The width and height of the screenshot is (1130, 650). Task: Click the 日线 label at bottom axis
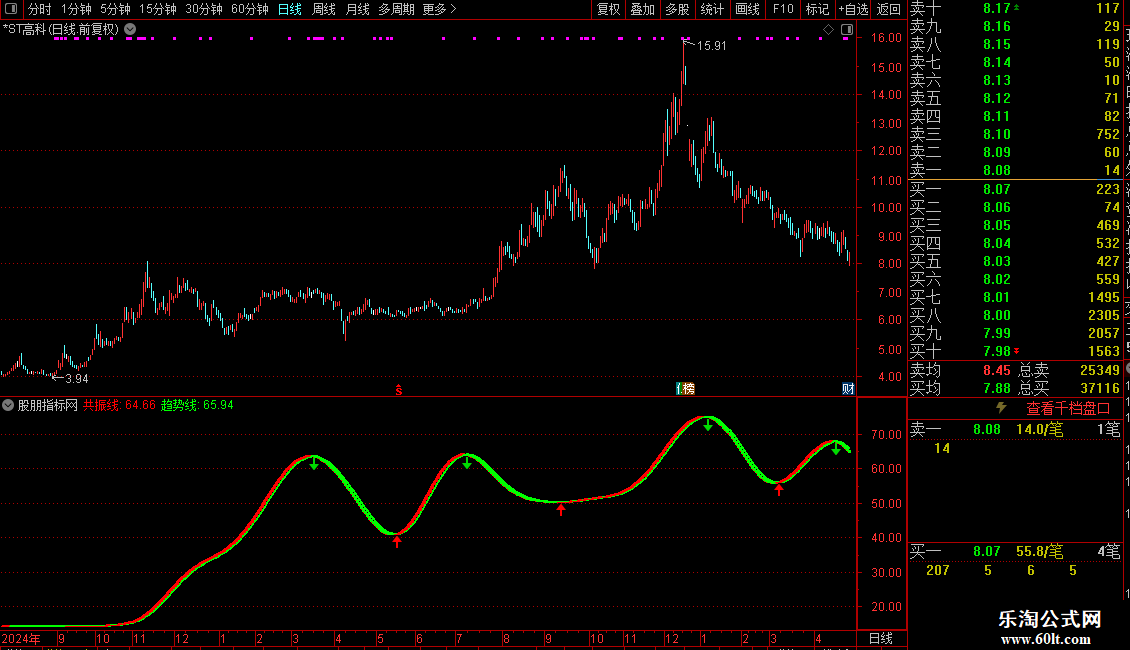[x=881, y=638]
